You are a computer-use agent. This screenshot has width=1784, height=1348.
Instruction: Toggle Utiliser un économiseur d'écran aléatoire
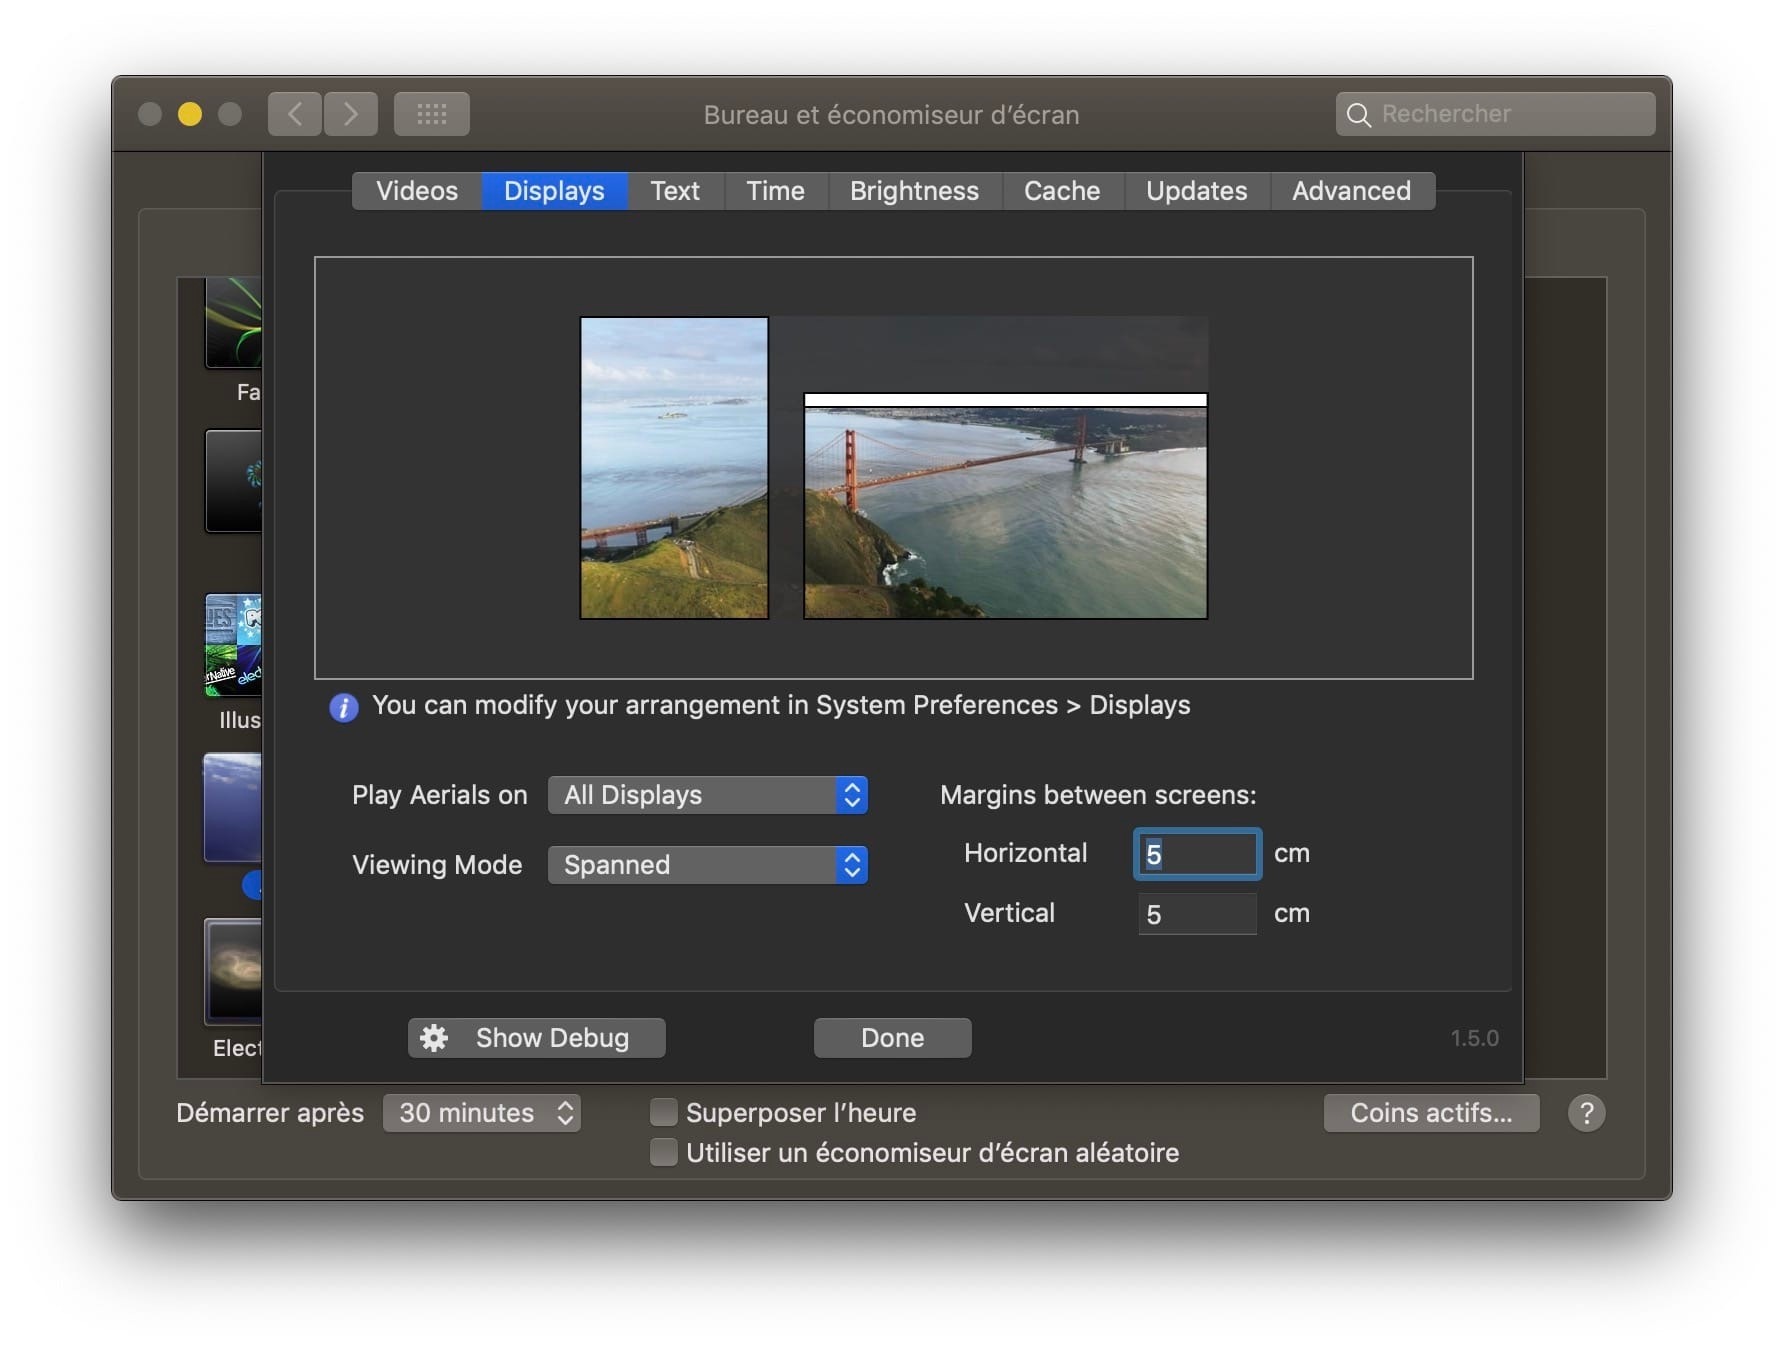coord(663,1152)
